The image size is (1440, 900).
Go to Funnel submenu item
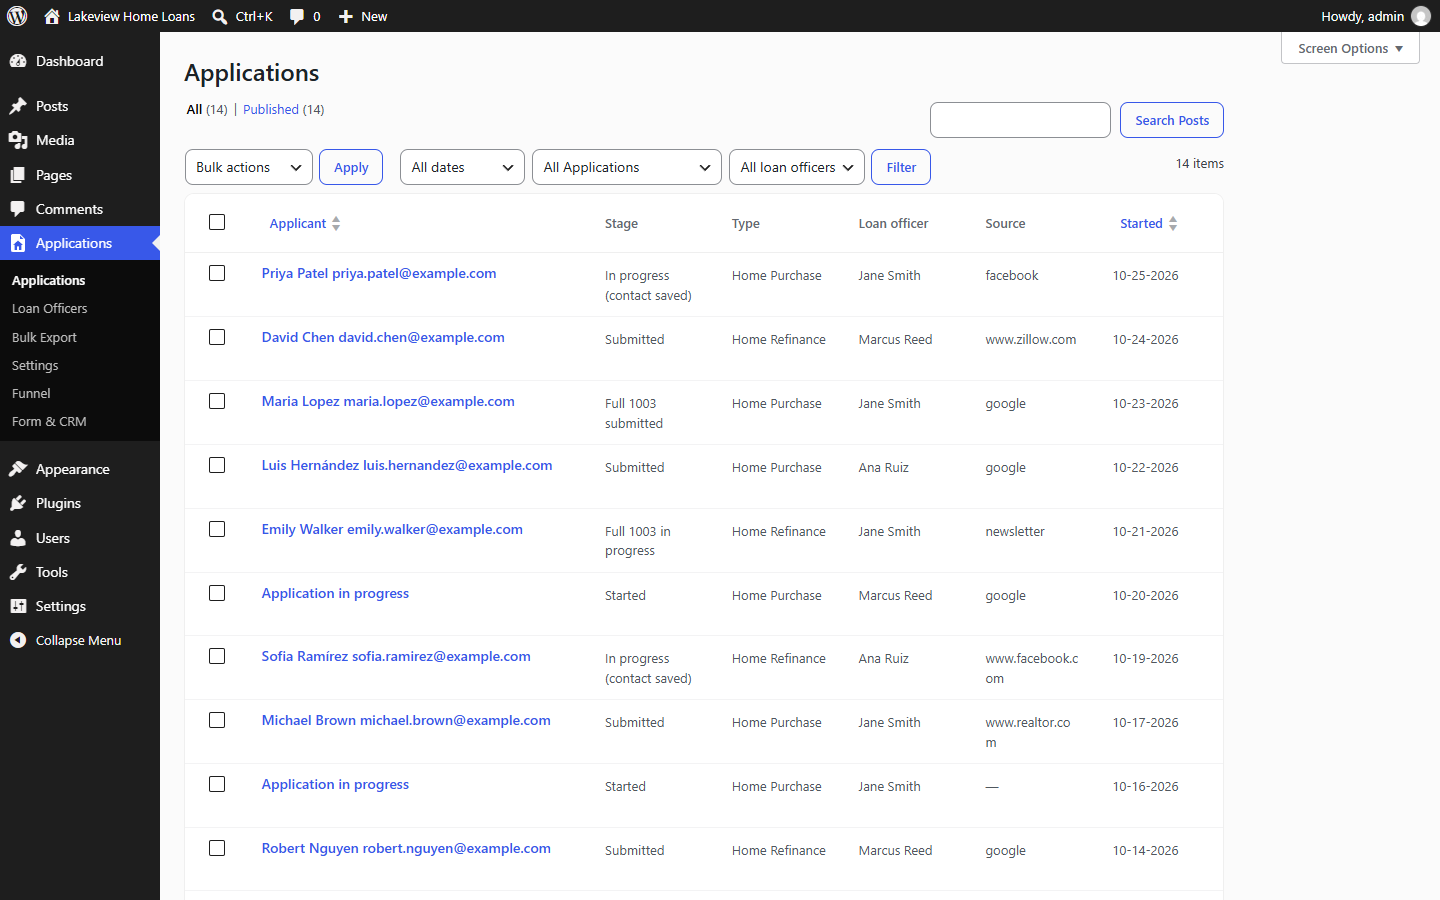pyautogui.click(x=31, y=393)
